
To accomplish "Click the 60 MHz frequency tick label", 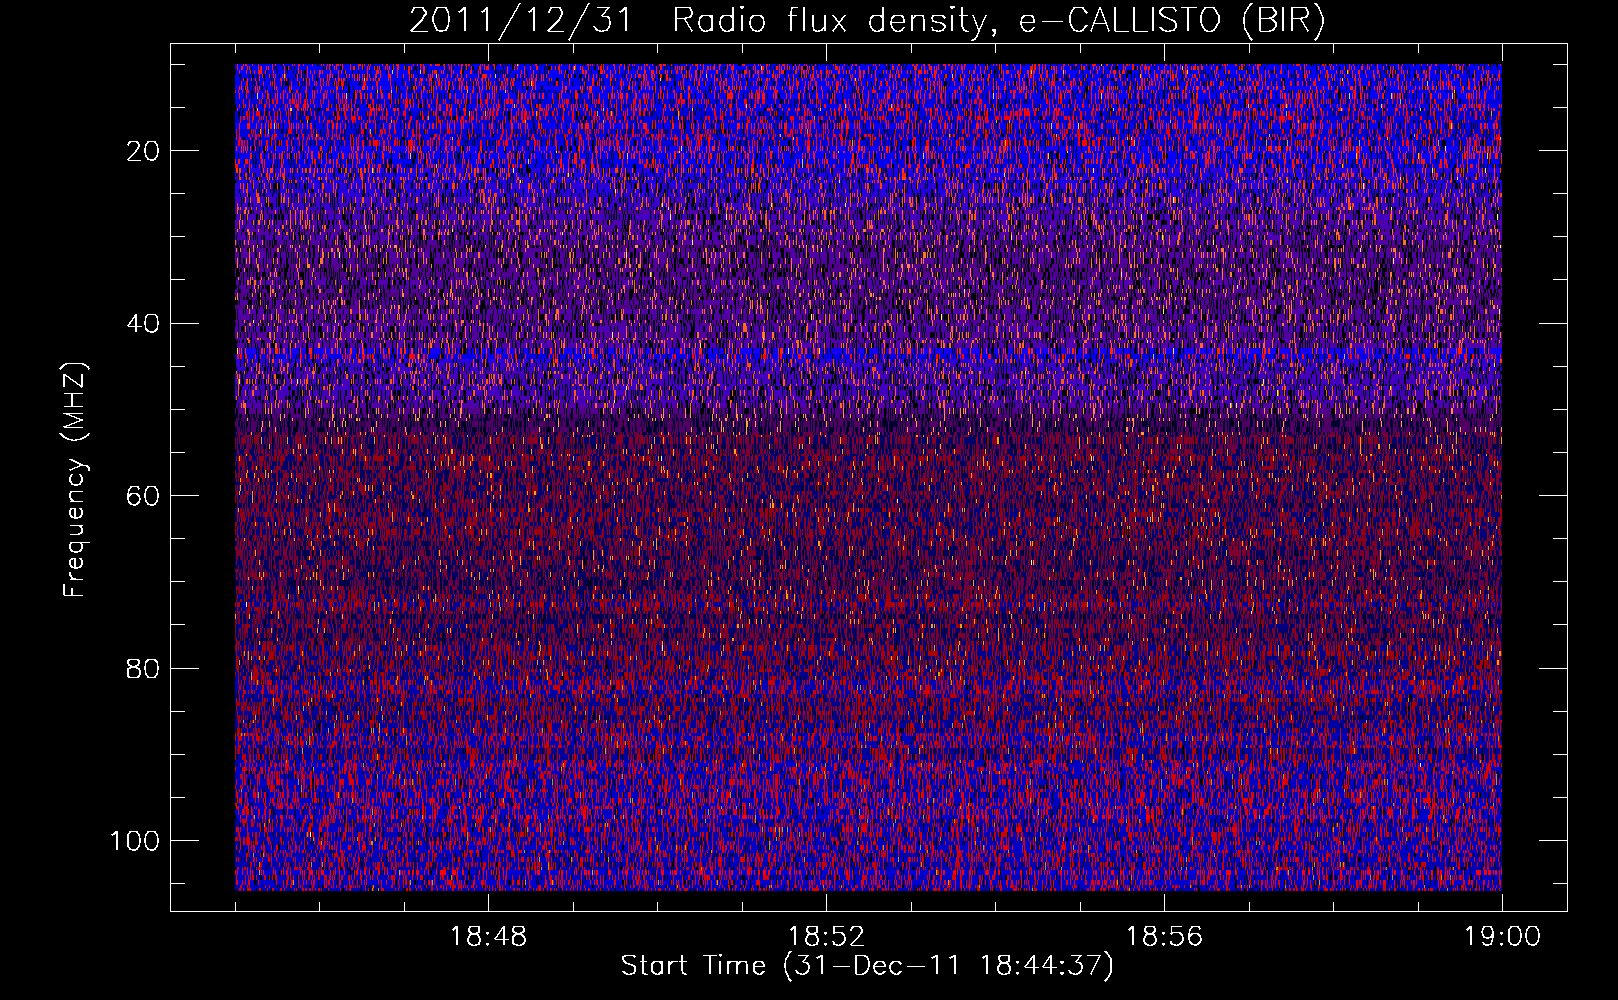I will 144,496.
